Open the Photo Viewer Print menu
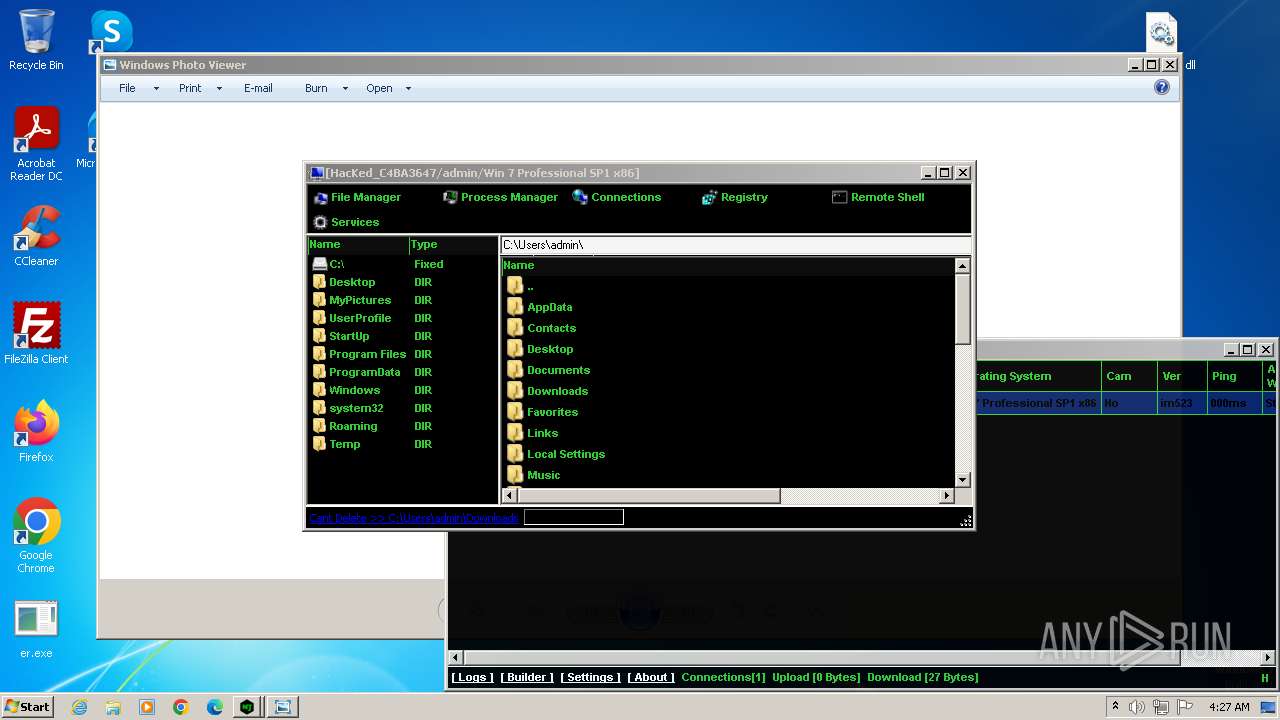 (x=200, y=88)
